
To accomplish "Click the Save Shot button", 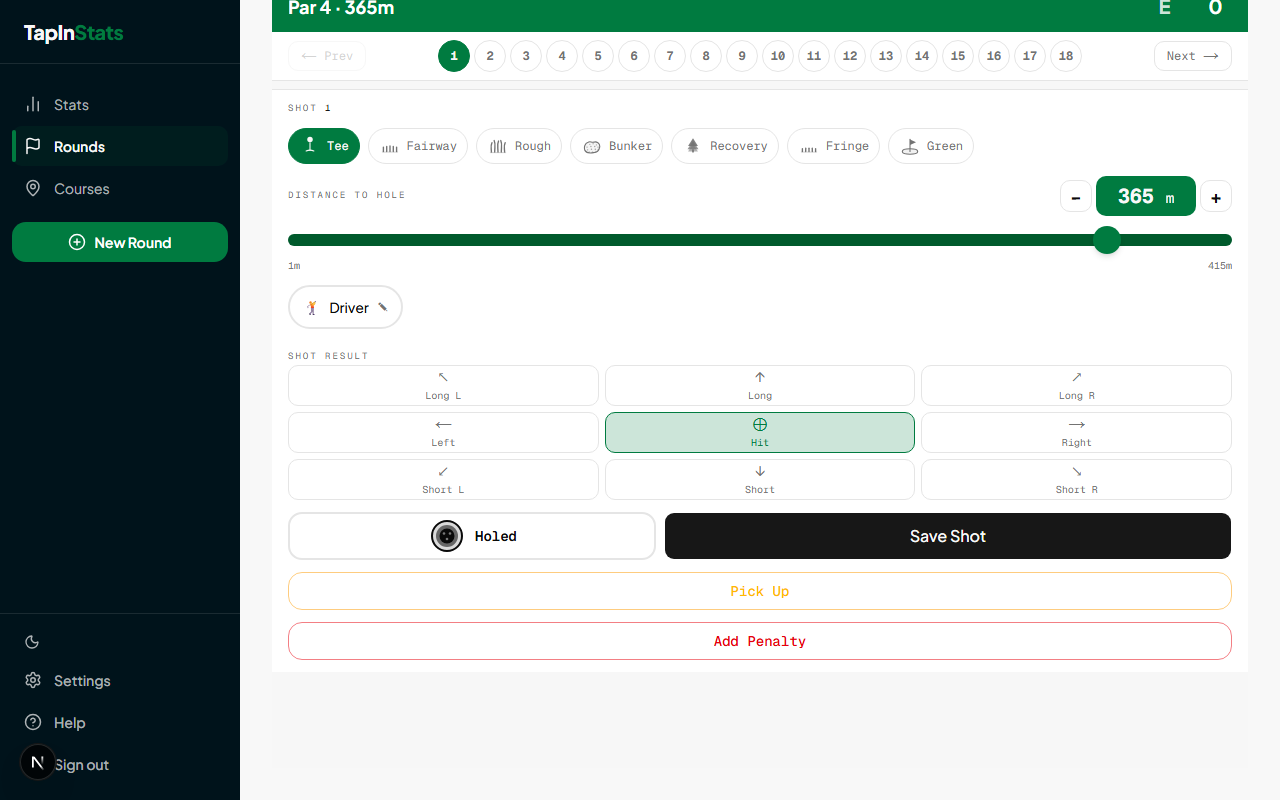I will (947, 536).
